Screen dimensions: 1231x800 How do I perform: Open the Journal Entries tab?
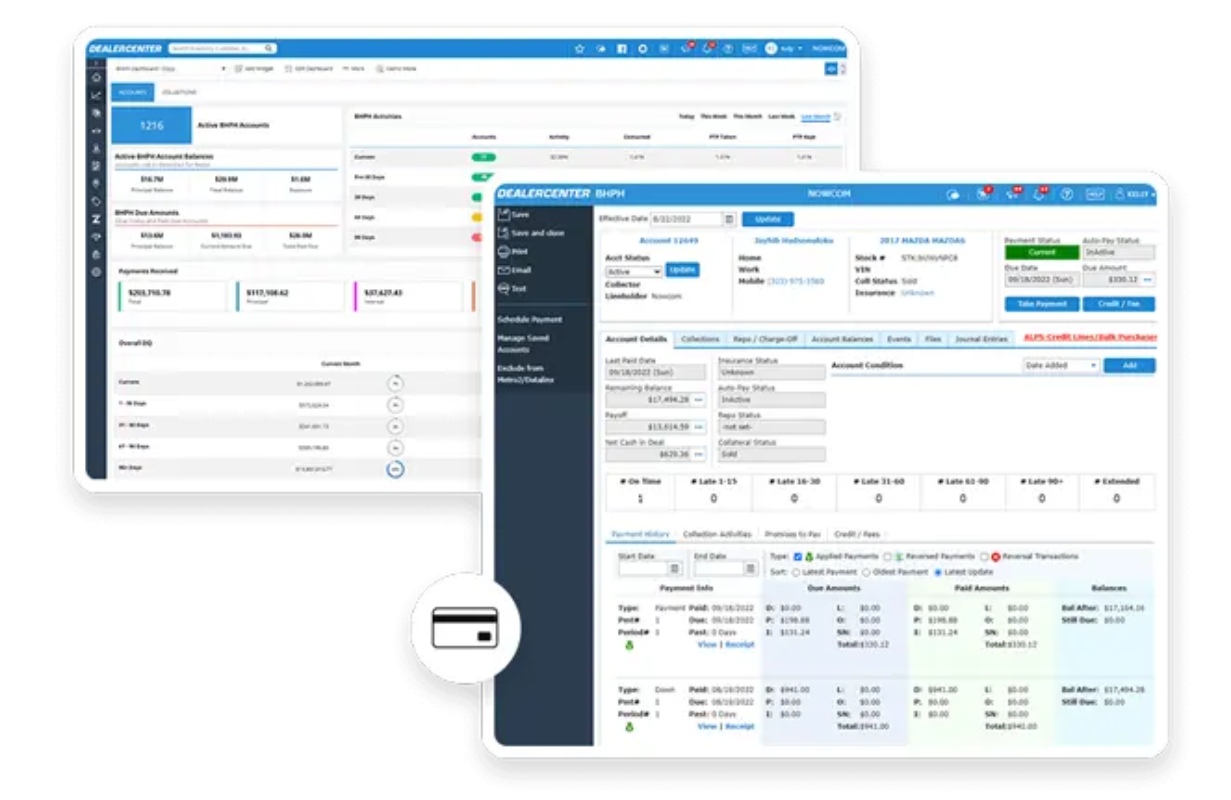[x=981, y=340]
